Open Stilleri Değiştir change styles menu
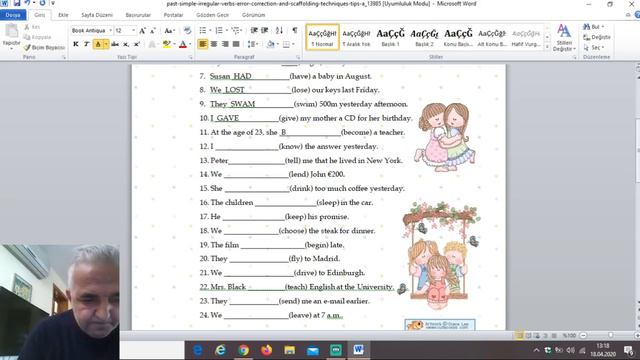 [x=564, y=38]
